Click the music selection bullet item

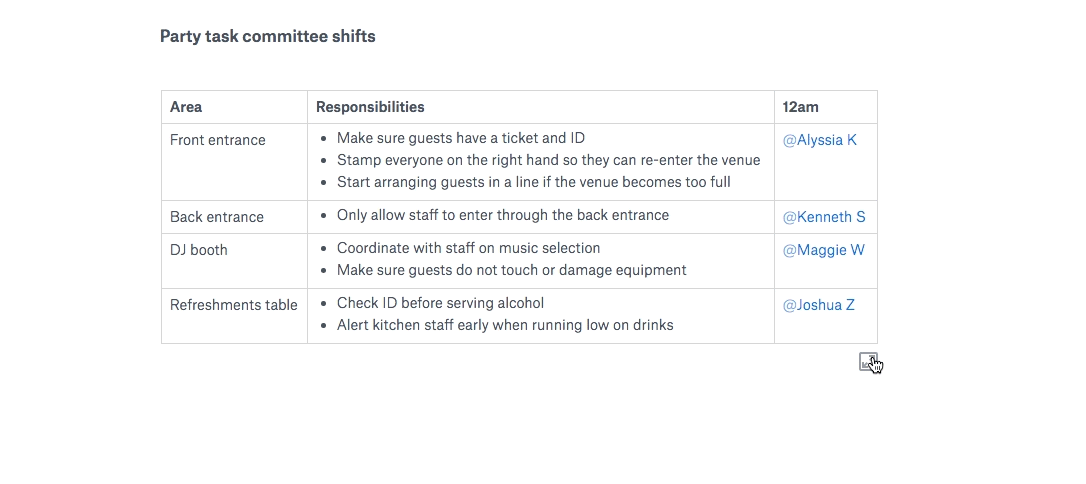(x=468, y=248)
